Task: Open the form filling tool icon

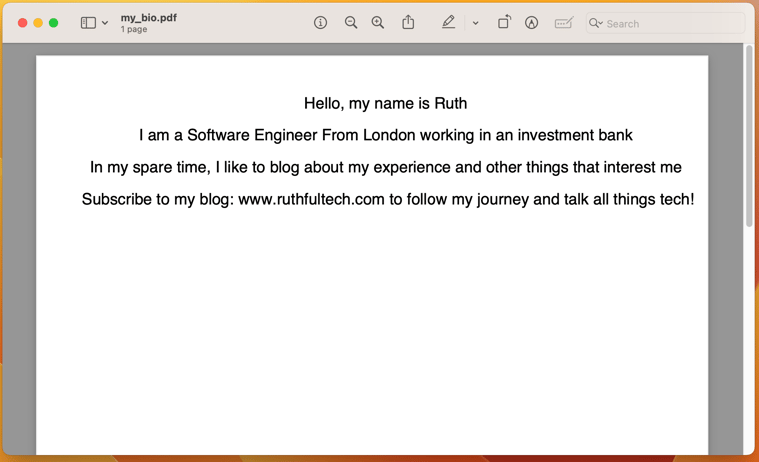Action: (x=563, y=23)
